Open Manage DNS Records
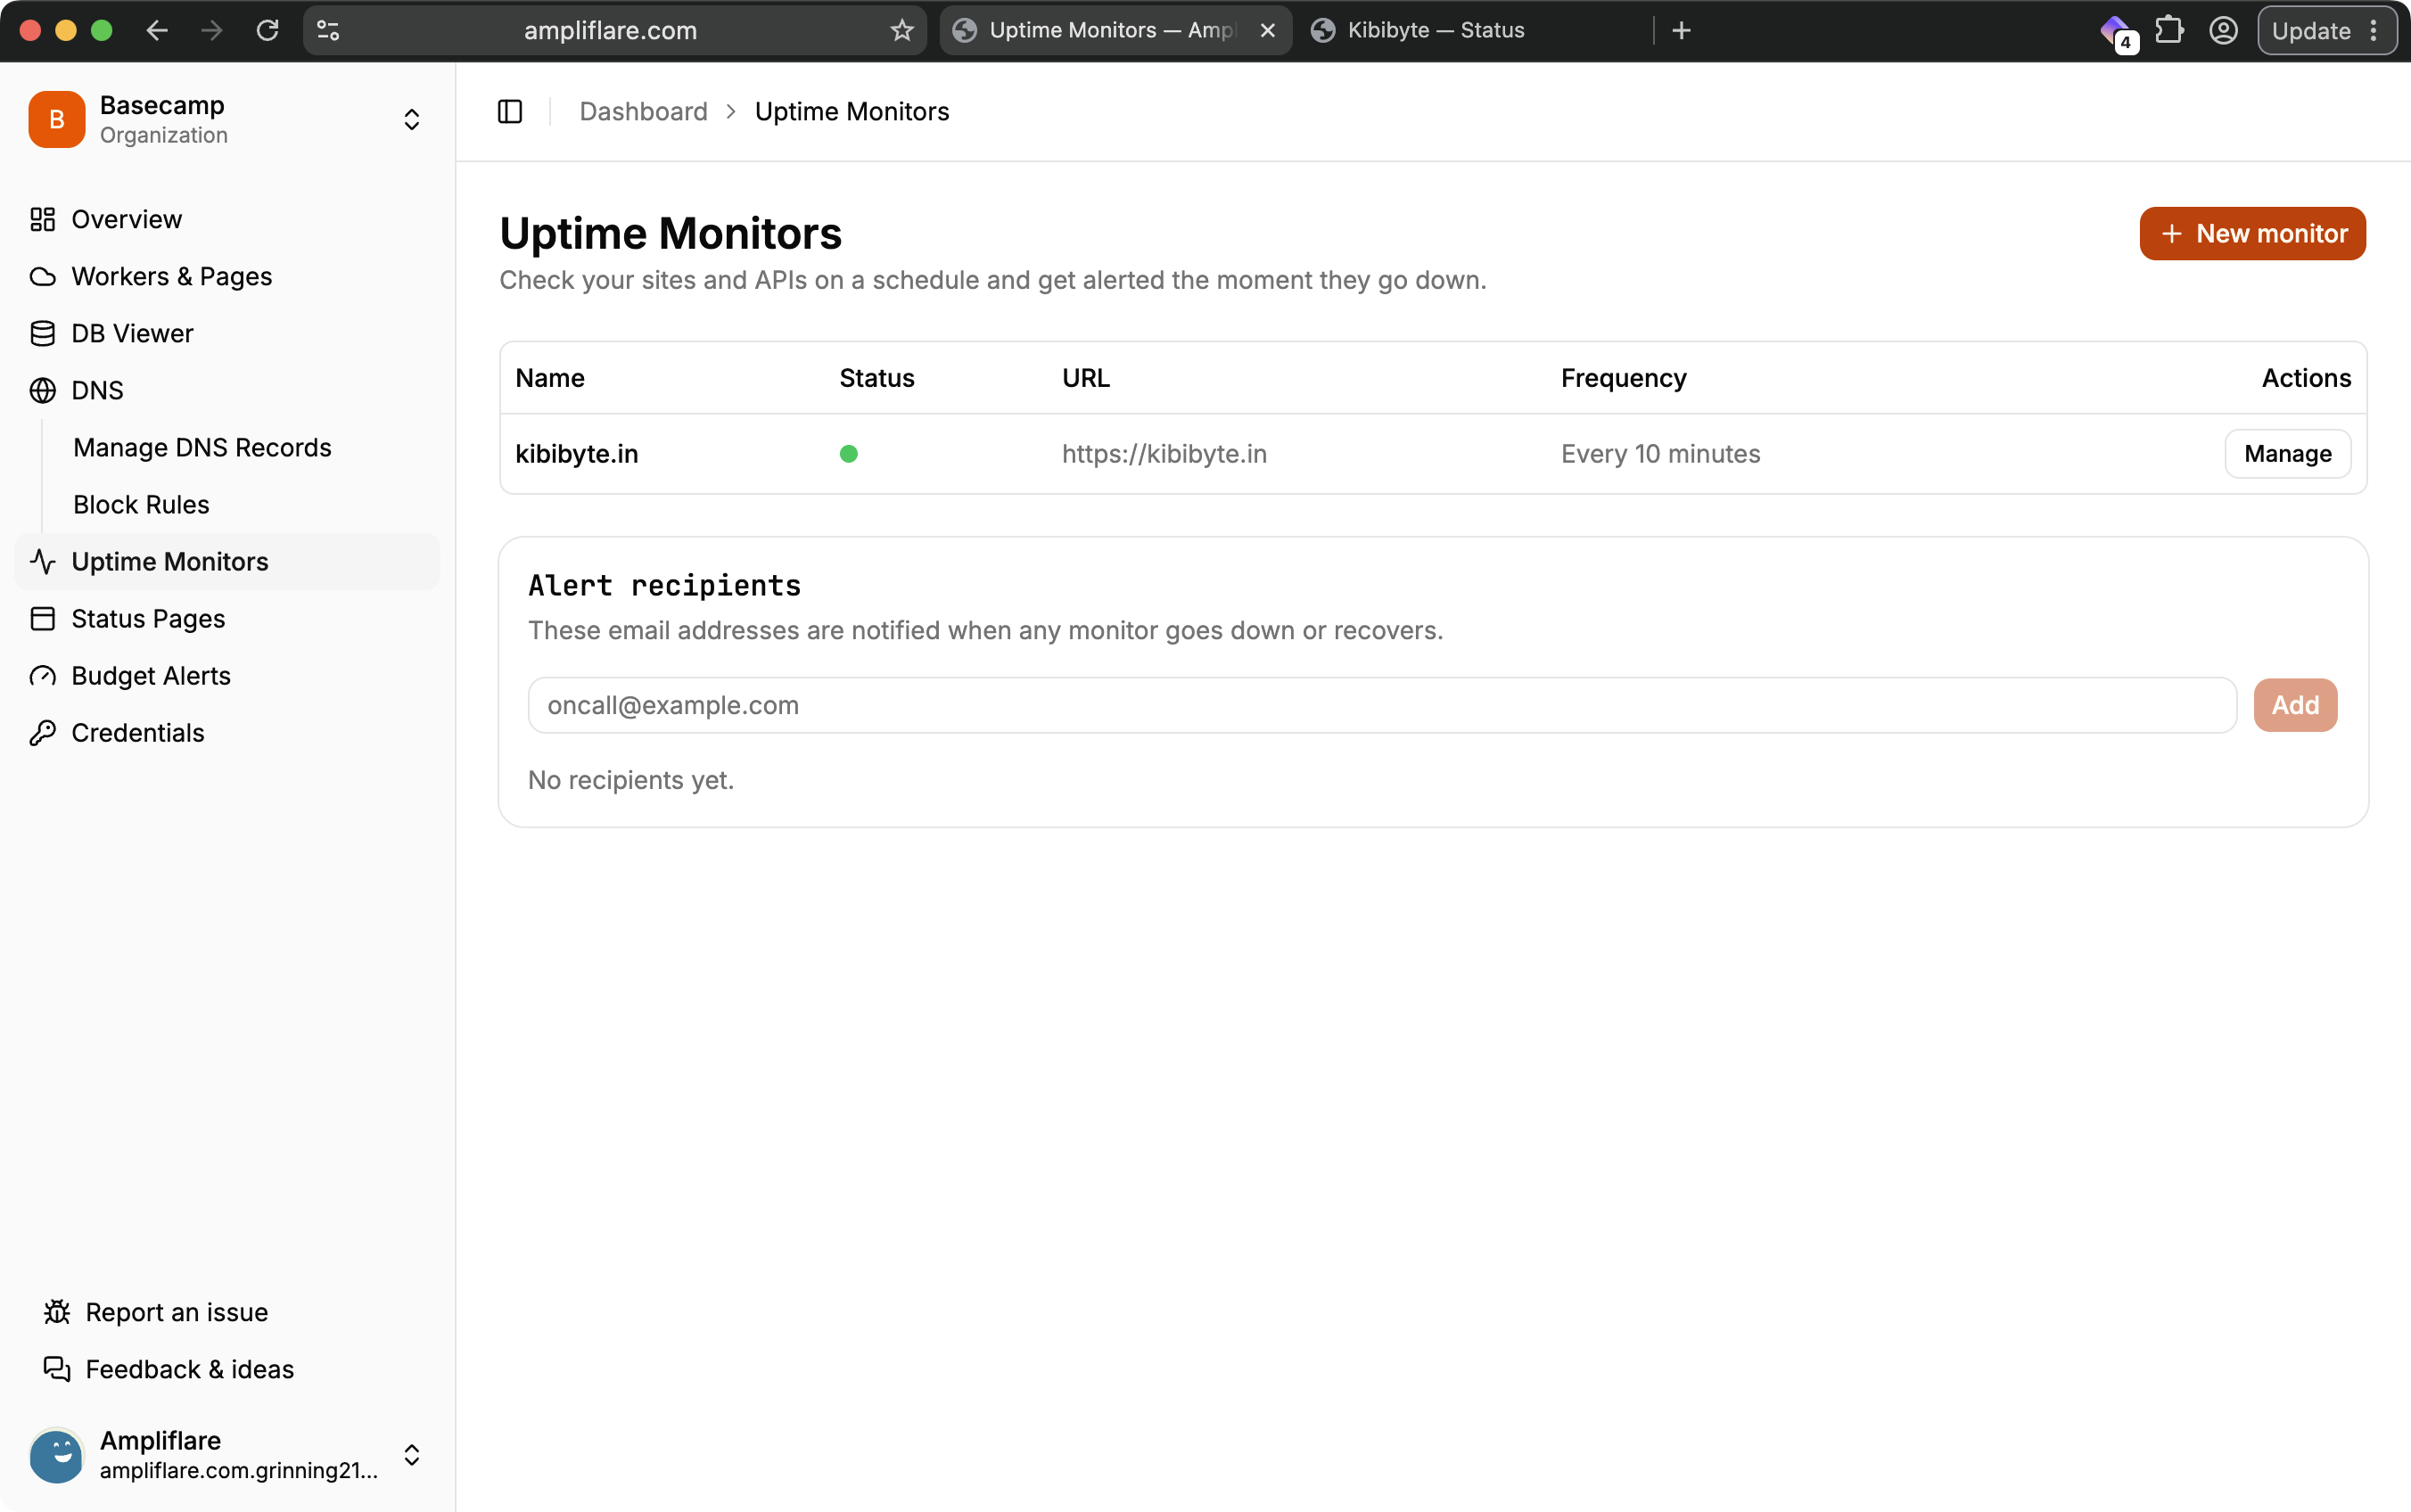Viewport: 2411px width, 1512px height. pos(202,447)
